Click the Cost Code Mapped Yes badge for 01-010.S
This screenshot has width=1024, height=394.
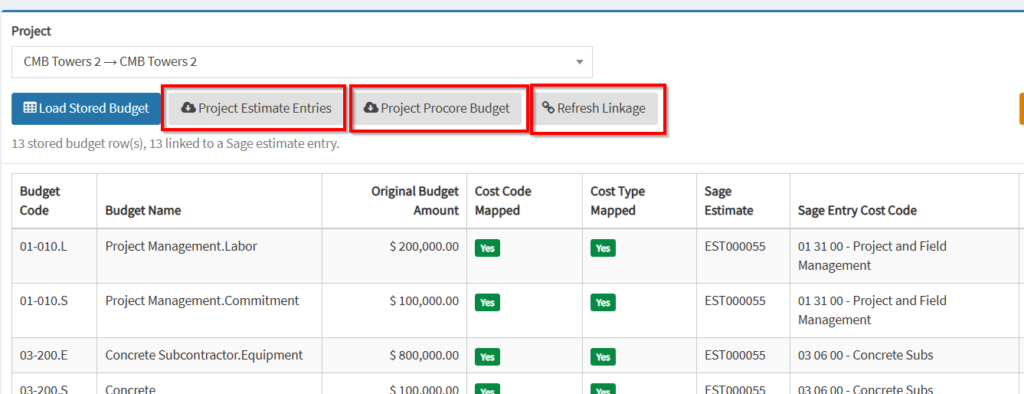[x=487, y=303]
